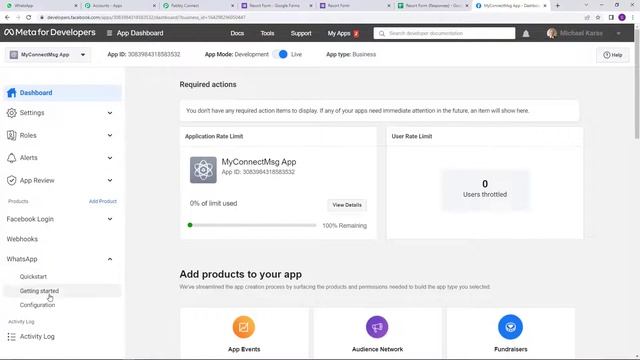Viewport: 640px width, 360px height.
Task: Bookmark this page with the star icon
Action: point(598,18)
